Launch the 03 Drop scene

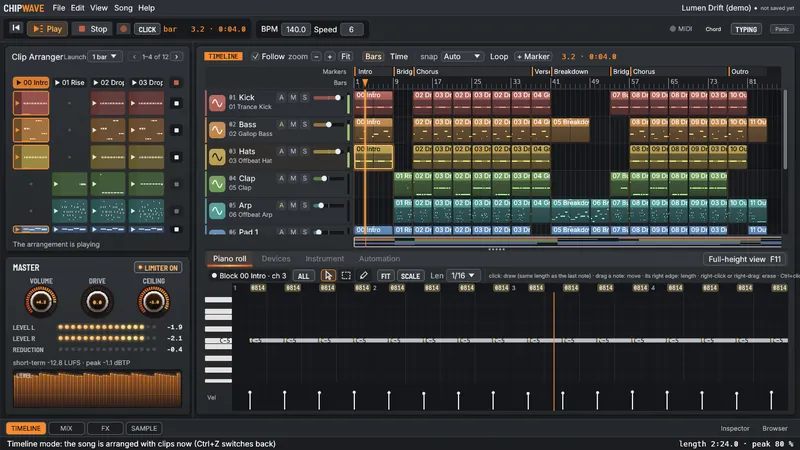click(146, 82)
